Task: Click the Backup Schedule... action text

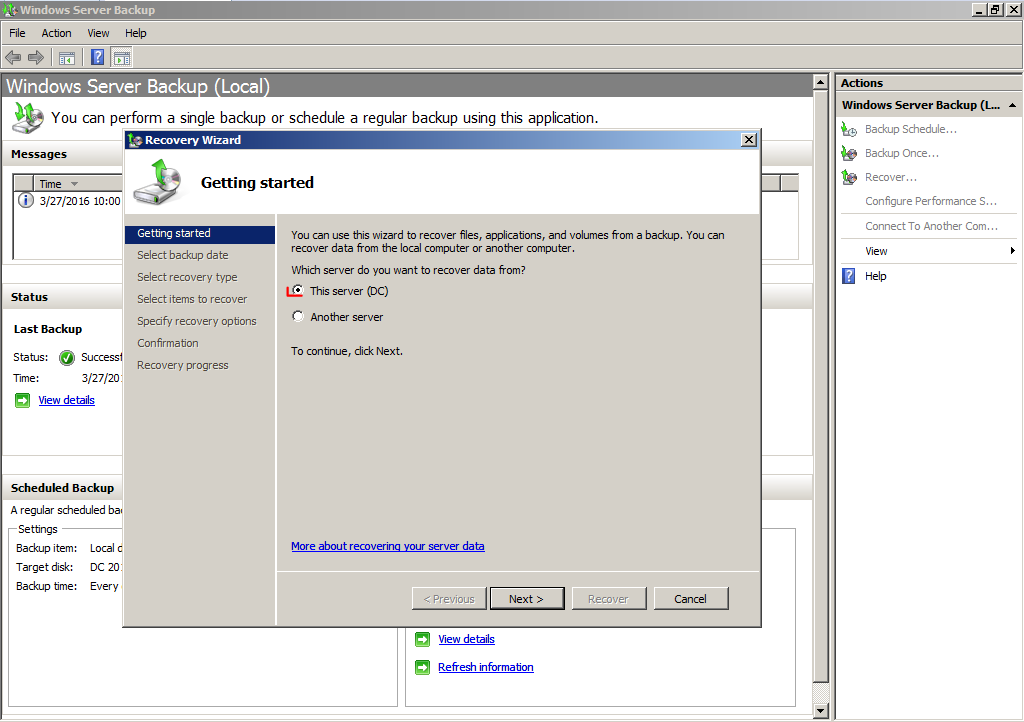Action: click(910, 129)
